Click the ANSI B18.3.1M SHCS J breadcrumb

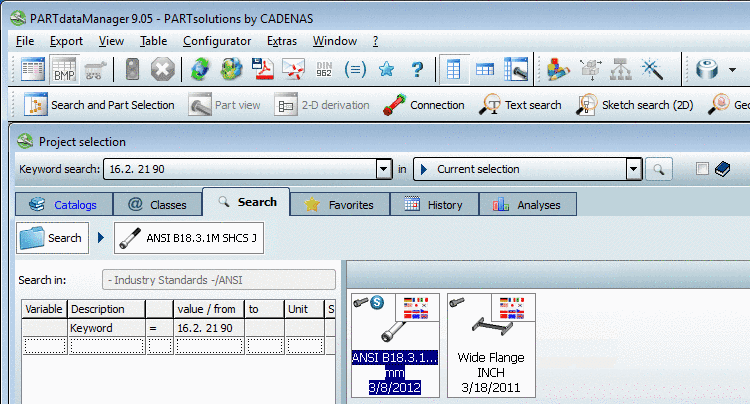pyautogui.click(x=188, y=238)
